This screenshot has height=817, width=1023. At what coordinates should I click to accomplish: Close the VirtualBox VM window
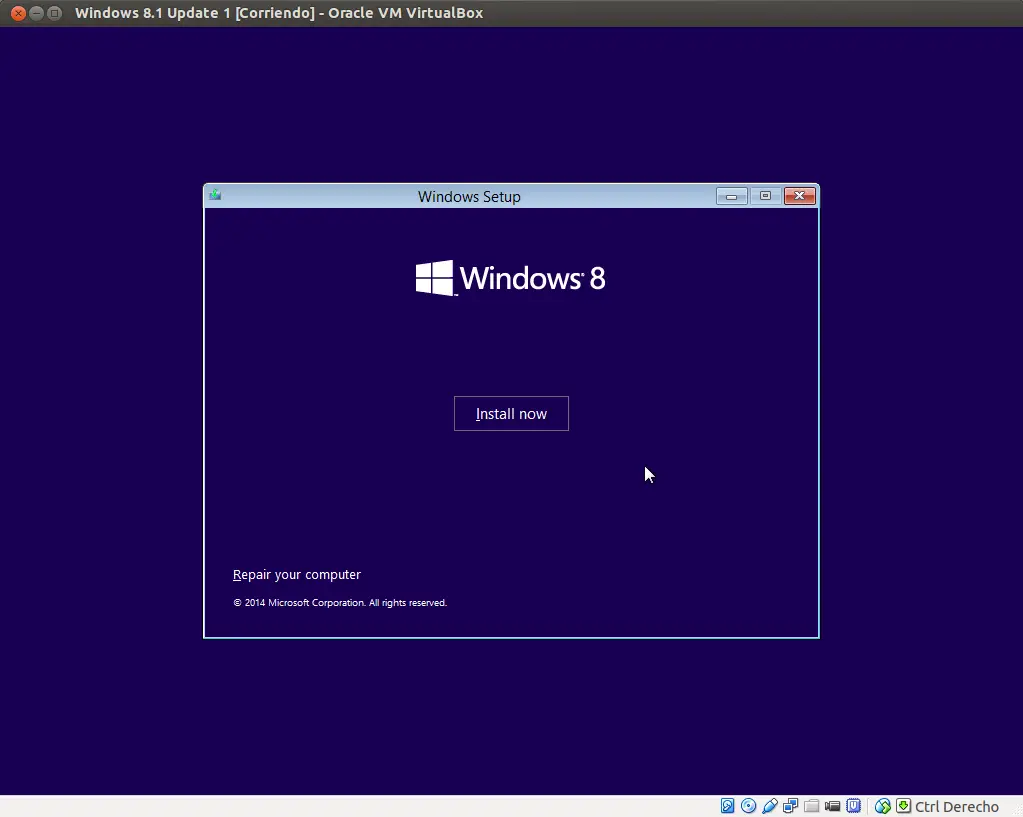coord(18,12)
